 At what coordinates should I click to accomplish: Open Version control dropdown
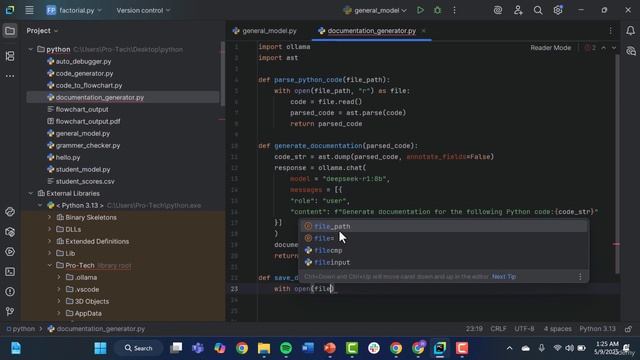(143, 10)
